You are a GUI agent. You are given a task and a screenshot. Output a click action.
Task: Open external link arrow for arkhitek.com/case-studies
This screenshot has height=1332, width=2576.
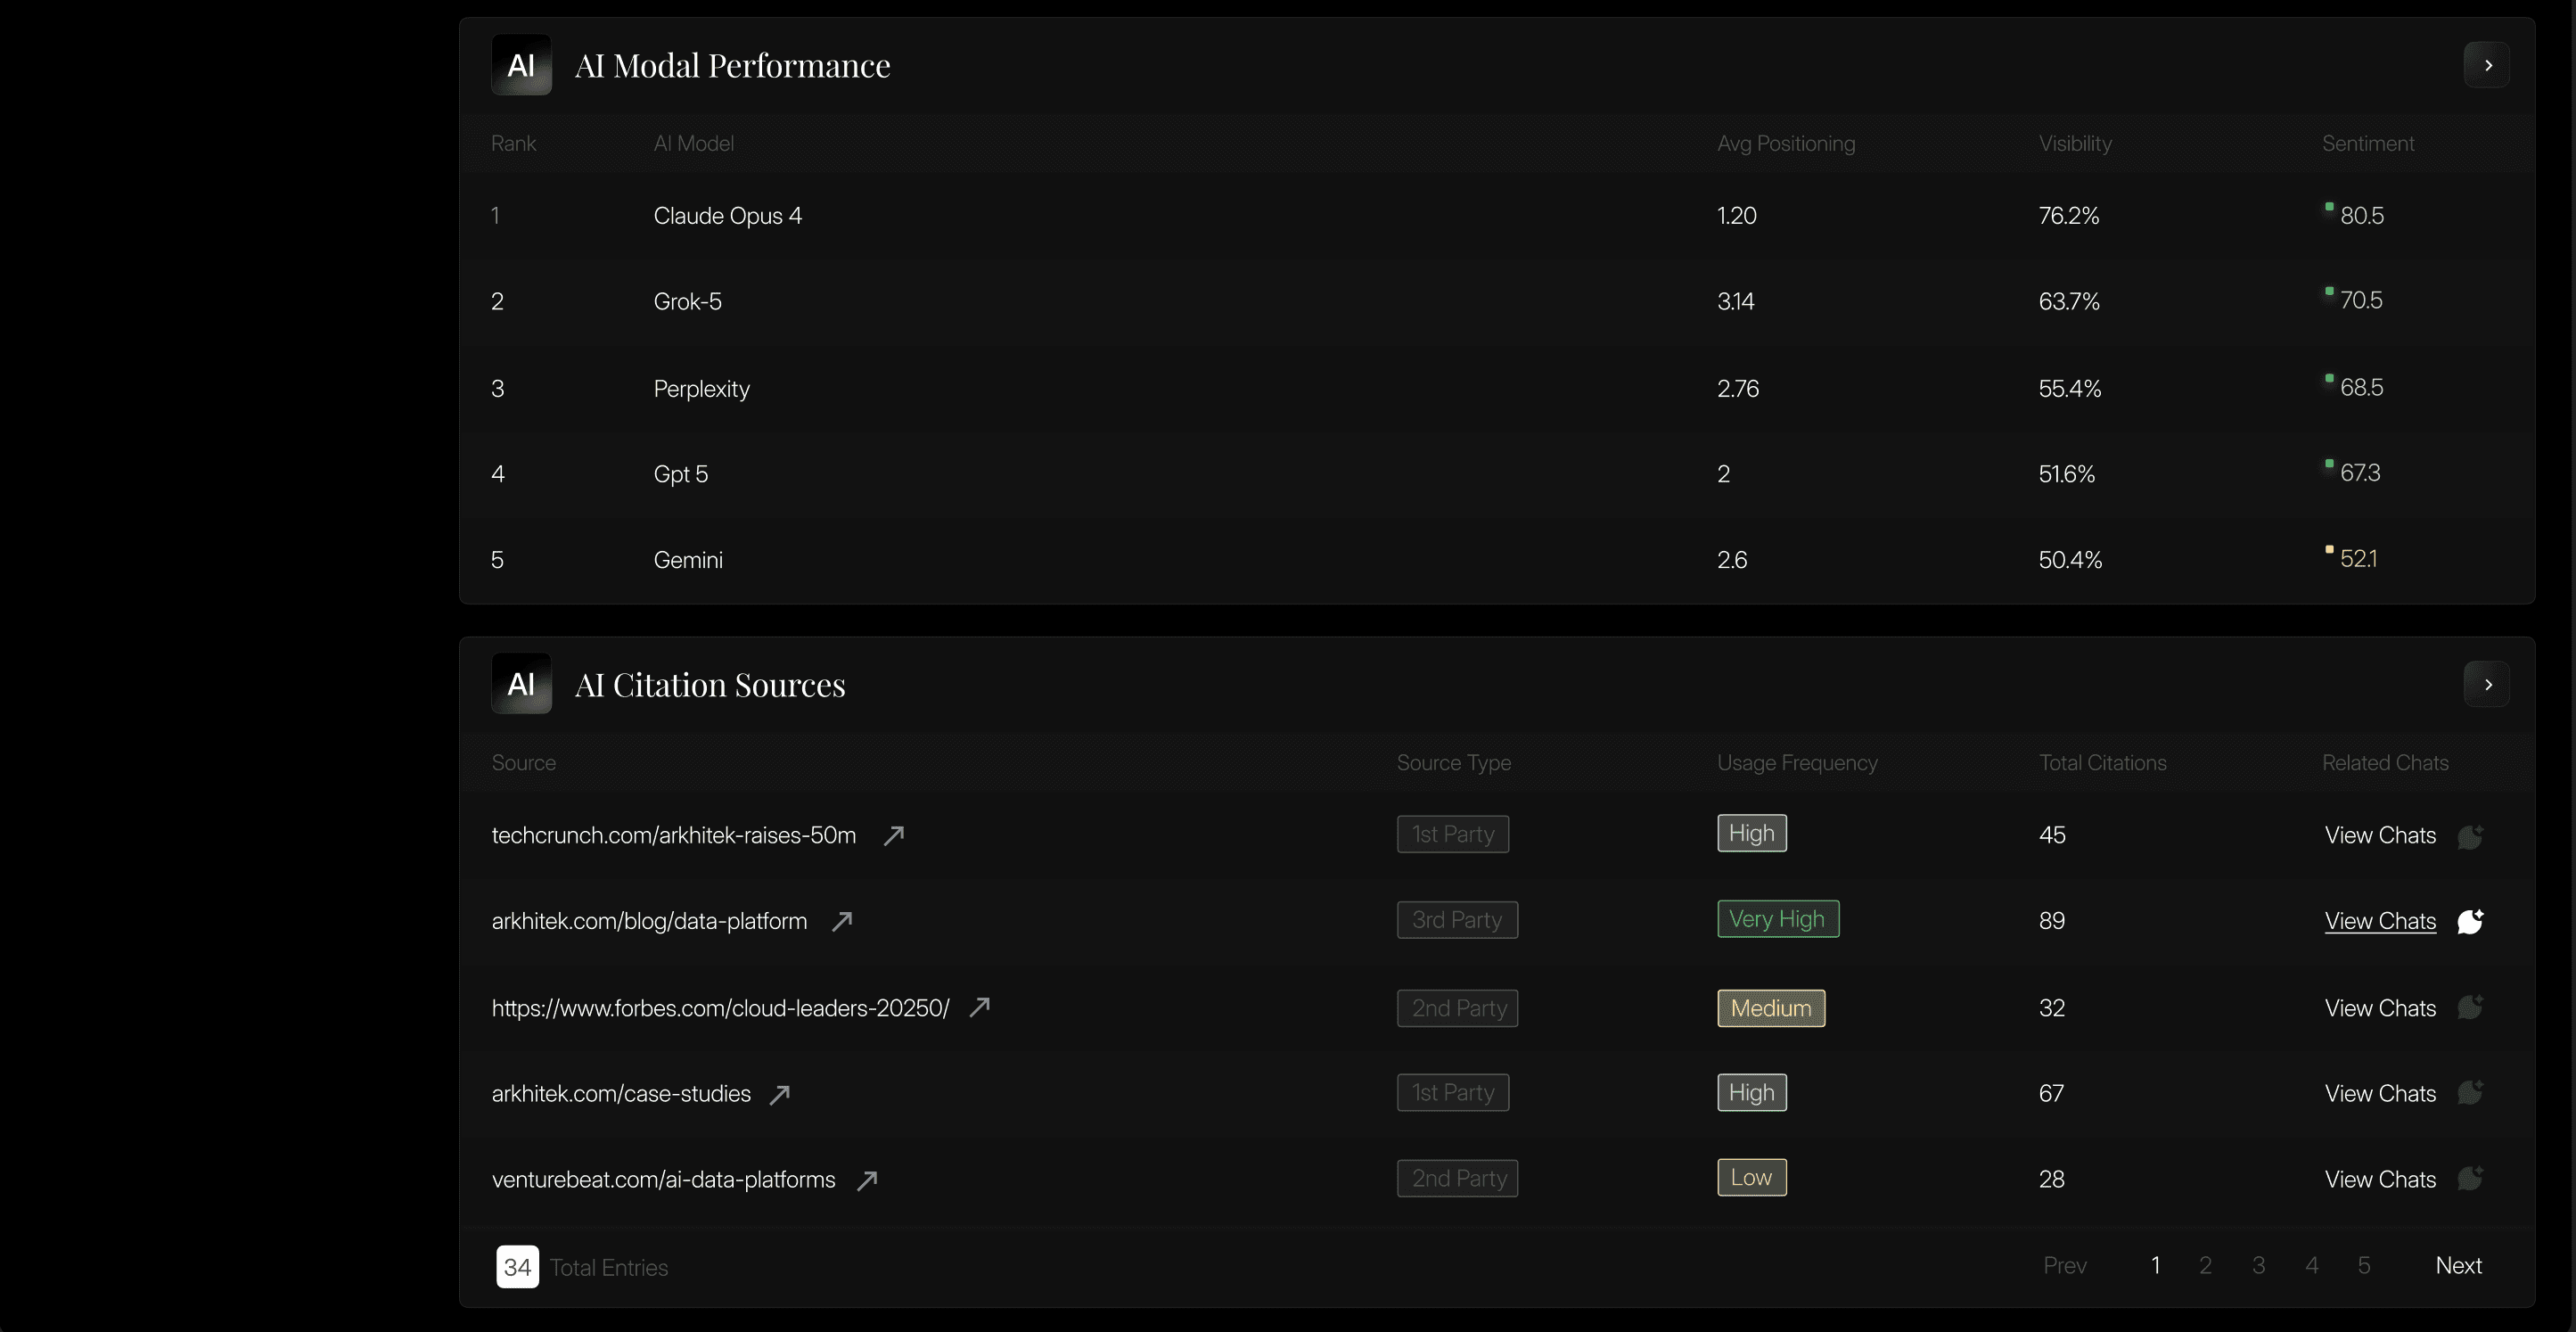780,1094
